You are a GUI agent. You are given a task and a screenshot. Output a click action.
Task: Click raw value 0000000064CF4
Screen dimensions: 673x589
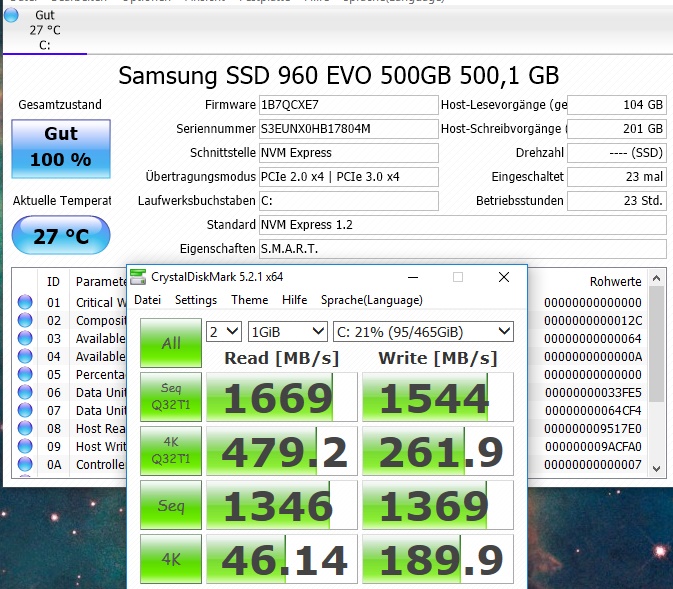click(x=593, y=411)
